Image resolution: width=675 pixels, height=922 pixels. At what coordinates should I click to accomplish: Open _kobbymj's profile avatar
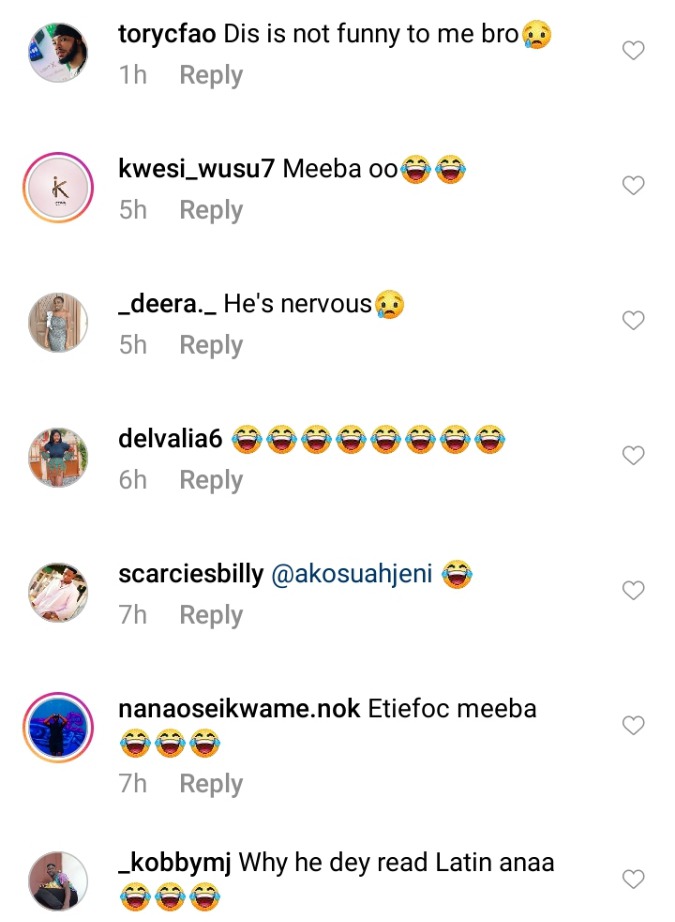pos(59,879)
